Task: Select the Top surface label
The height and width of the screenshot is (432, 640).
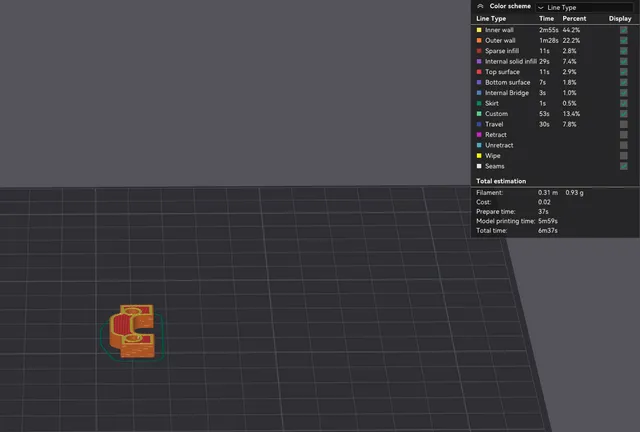Action: pos(502,72)
